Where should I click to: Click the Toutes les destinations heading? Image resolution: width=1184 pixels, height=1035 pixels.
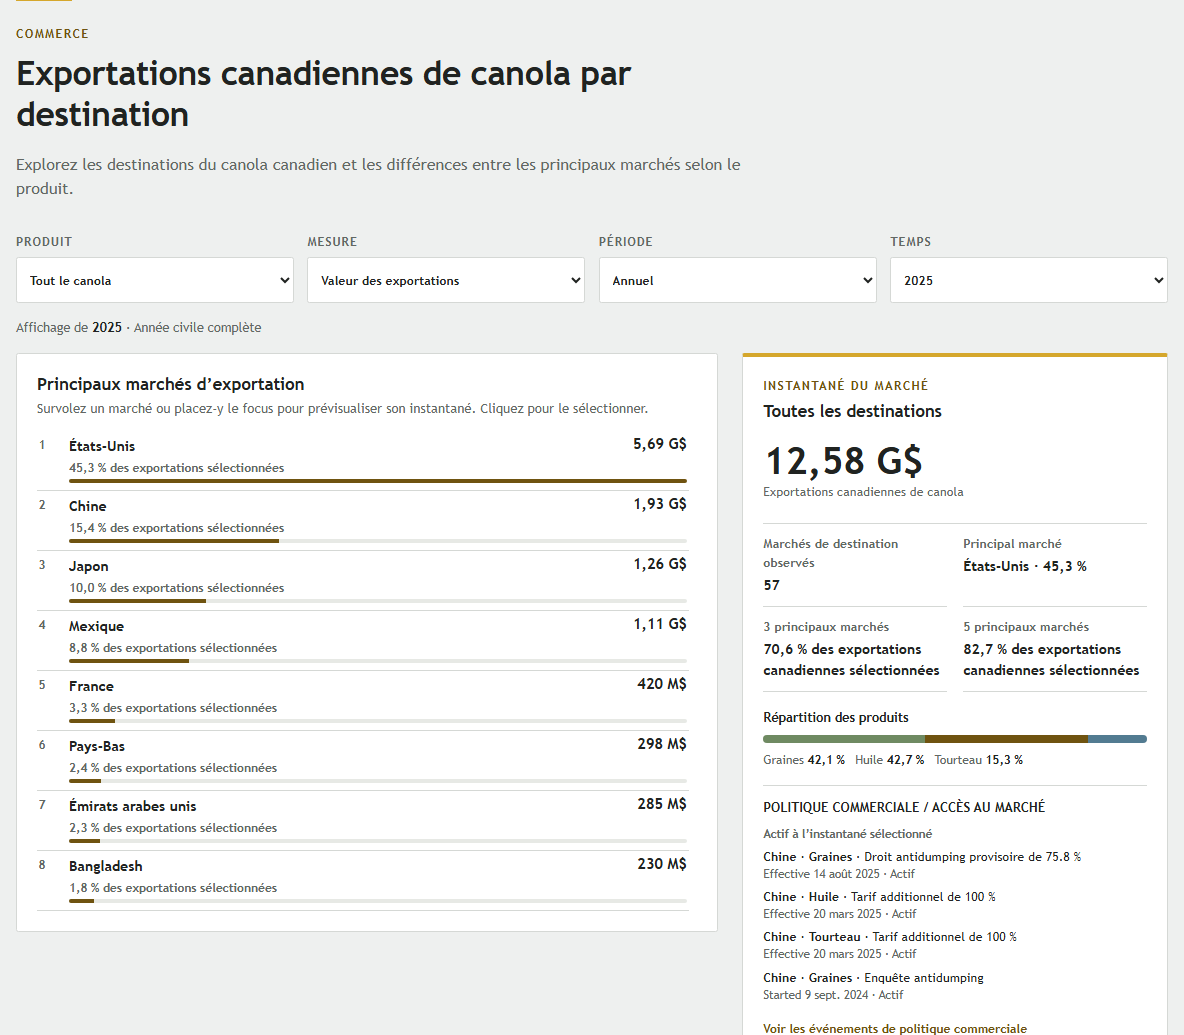click(x=852, y=411)
